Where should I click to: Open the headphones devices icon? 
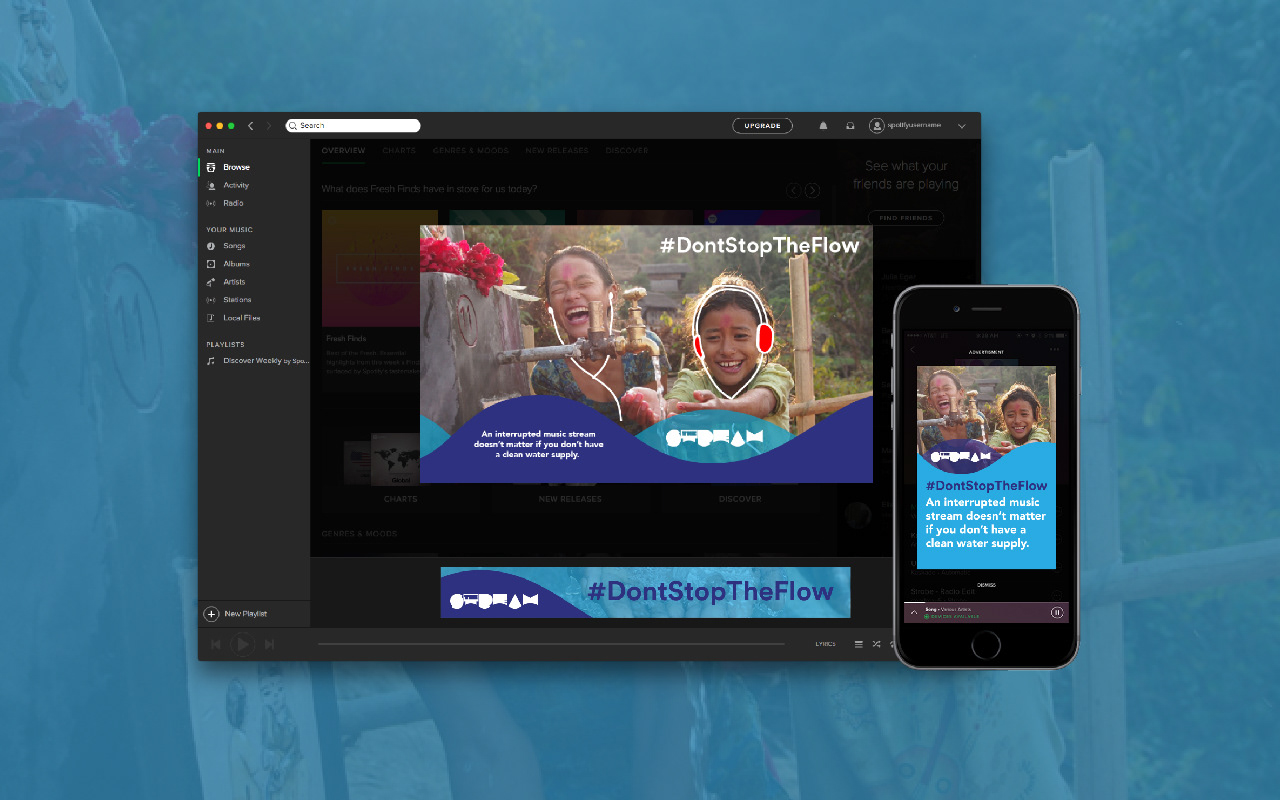[x=850, y=126]
